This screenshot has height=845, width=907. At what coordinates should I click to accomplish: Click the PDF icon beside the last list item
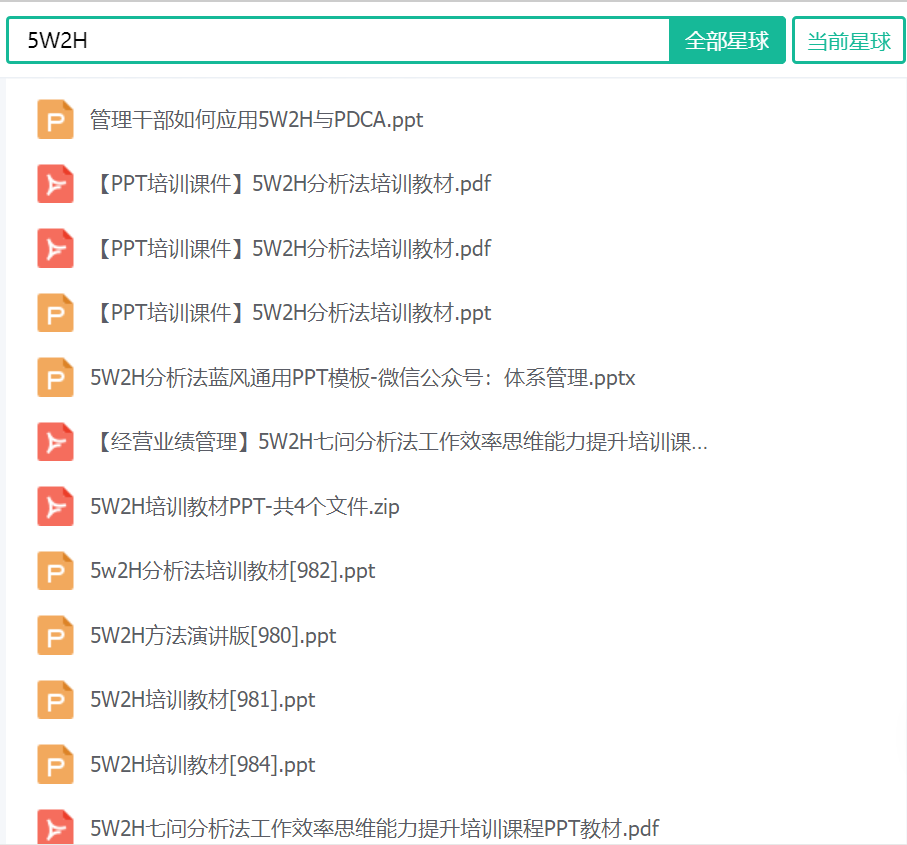point(56,828)
